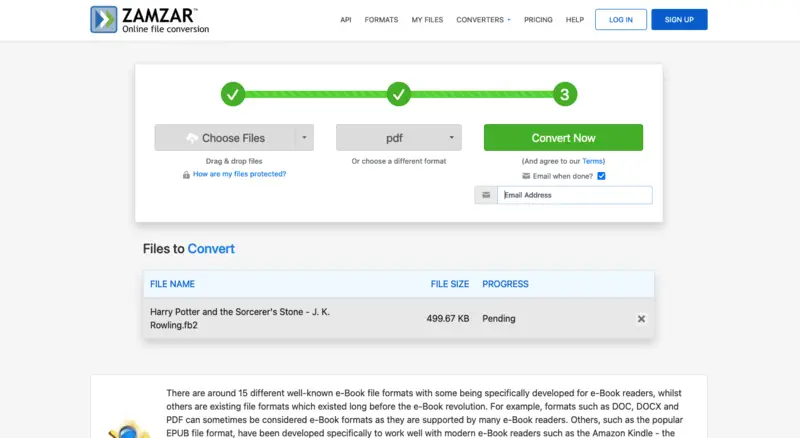Viewport: 800px width, 438px height.
Task: Open the Formats menu item
Action: coord(381,20)
